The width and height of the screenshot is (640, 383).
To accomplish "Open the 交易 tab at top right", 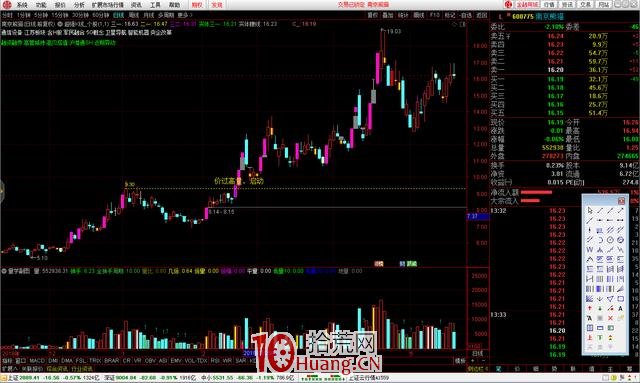I will coord(586,4).
